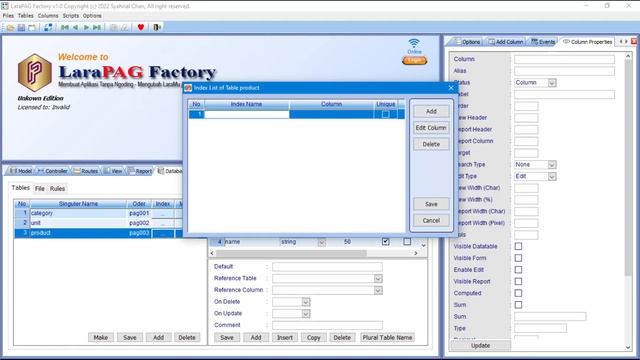Click the floppy disk save toolbar icon

click(x=21, y=27)
